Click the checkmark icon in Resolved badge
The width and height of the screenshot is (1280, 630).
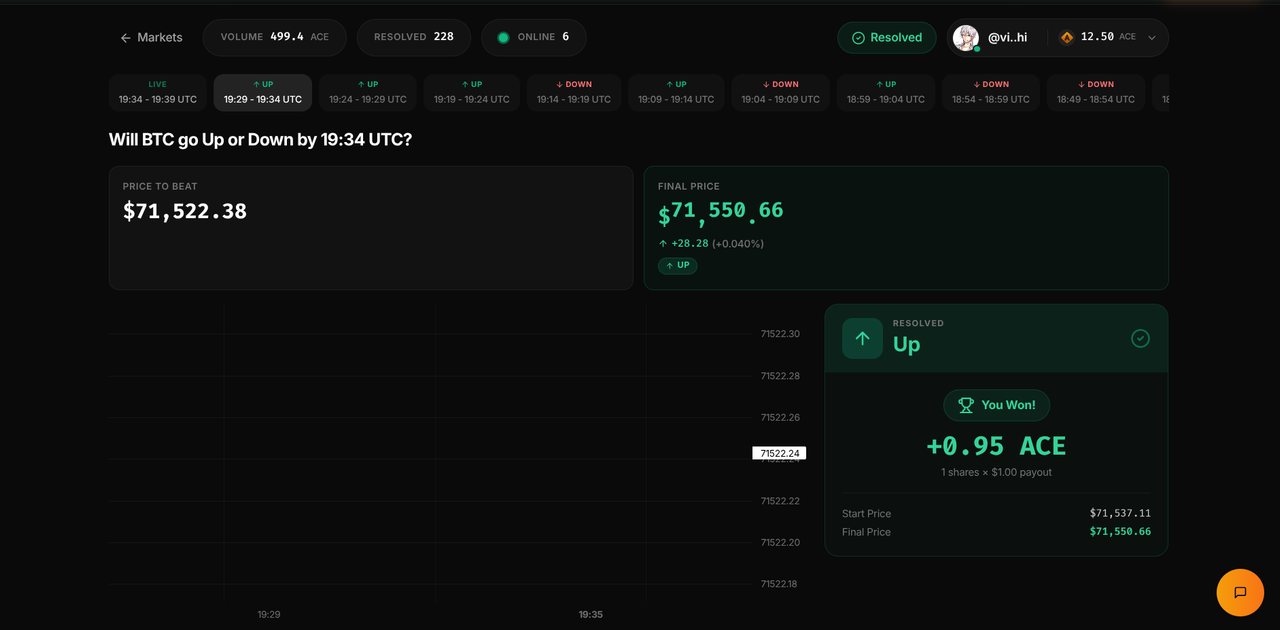pos(858,38)
